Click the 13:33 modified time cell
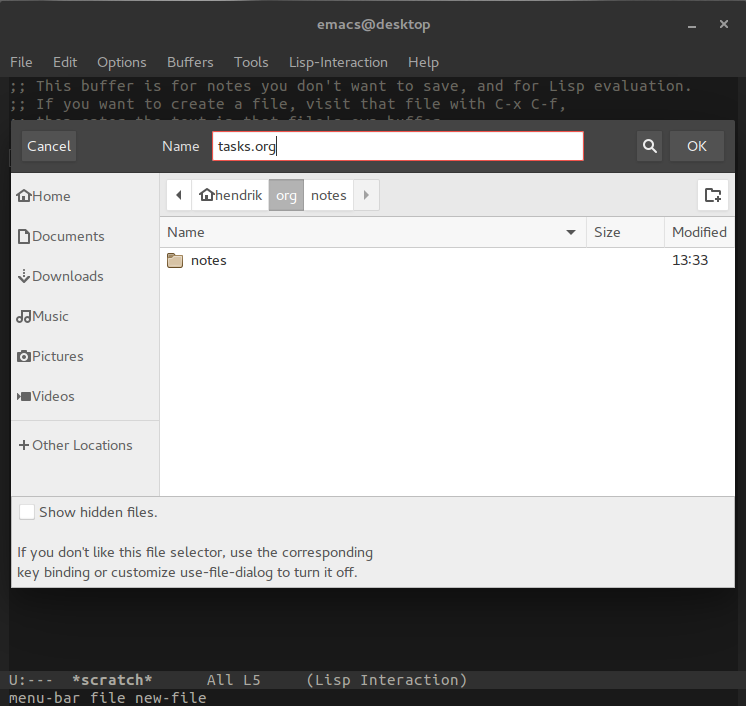This screenshot has width=746, height=706. [690, 260]
